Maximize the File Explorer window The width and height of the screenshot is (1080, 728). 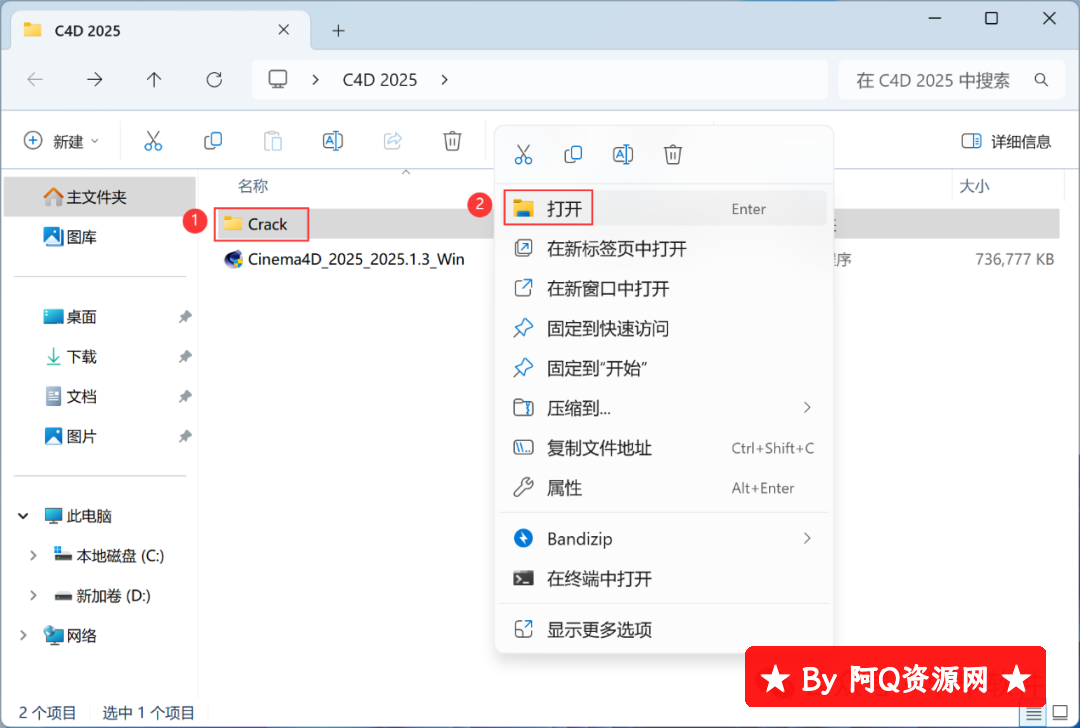[x=991, y=19]
